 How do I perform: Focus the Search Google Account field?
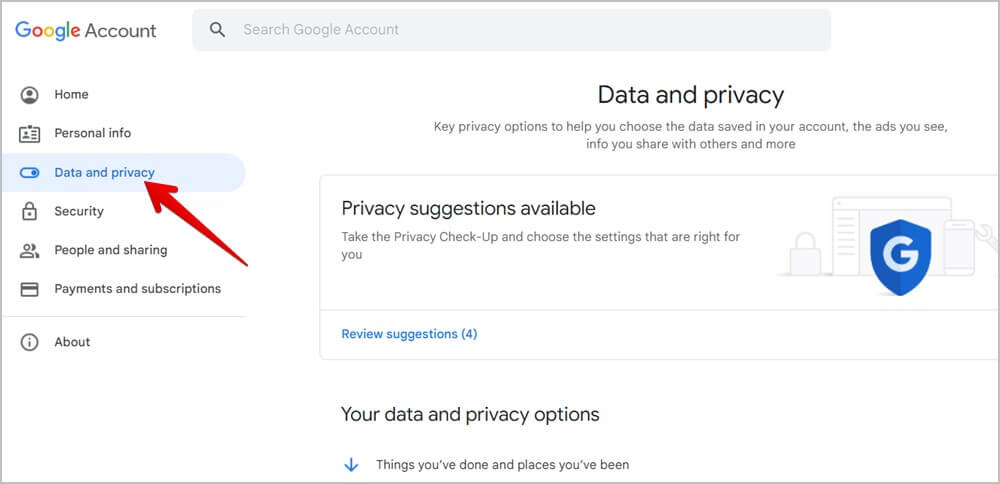520,30
